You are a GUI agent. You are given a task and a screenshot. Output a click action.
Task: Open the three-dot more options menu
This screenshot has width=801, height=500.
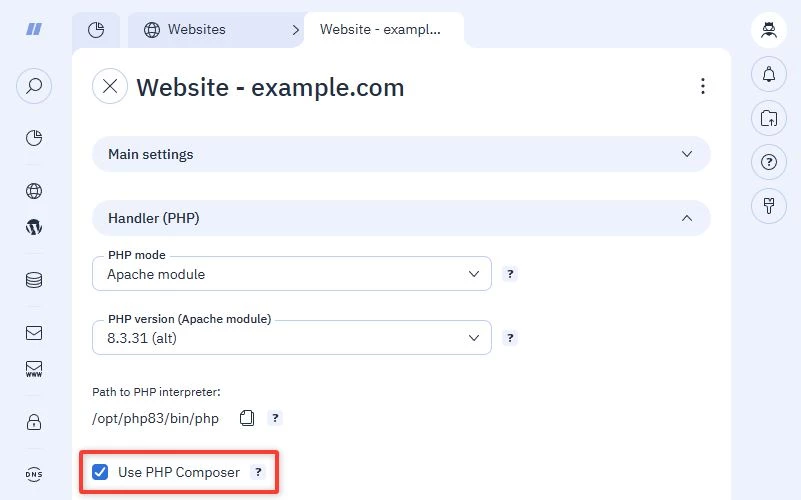click(x=703, y=86)
